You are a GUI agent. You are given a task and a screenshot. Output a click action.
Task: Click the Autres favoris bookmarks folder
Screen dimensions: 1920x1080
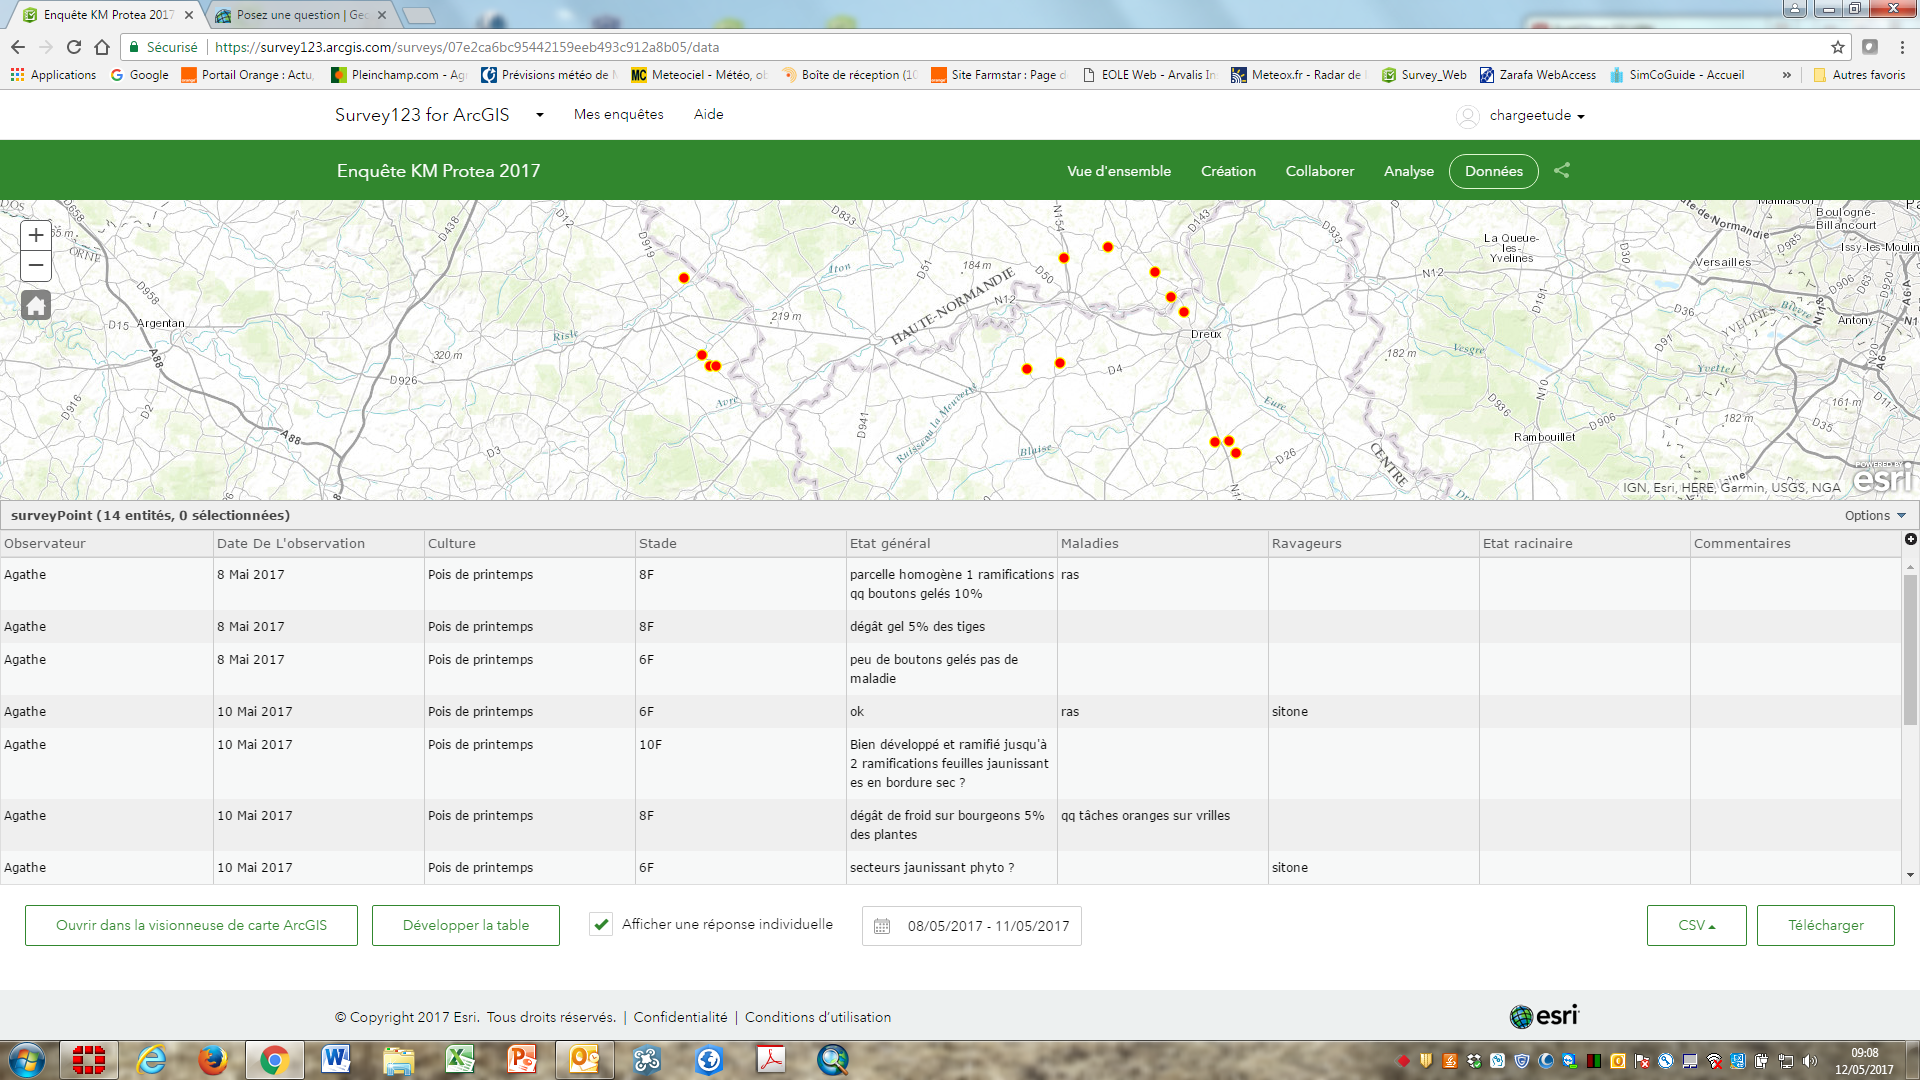[1859, 75]
